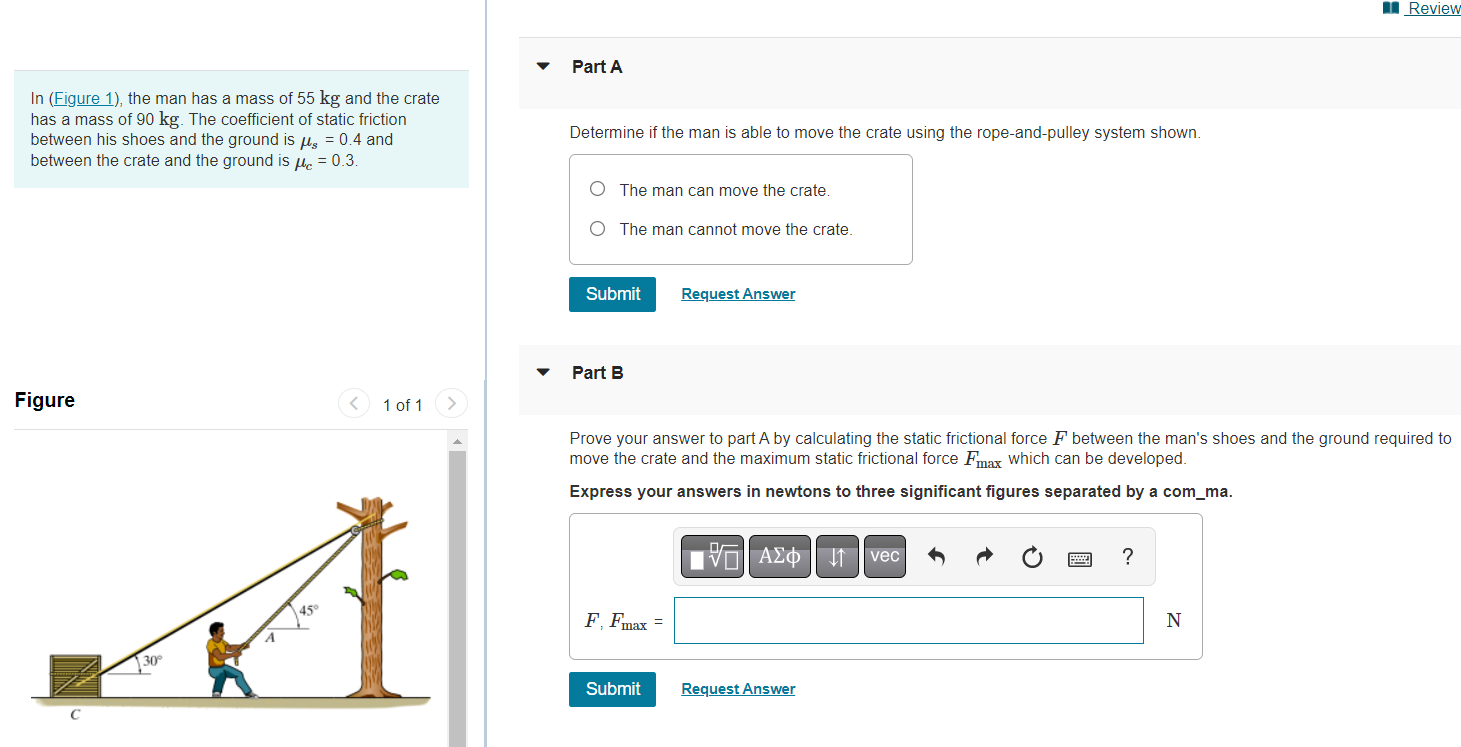Open equation editor help via question mark
Viewport: 1461px width, 747px height.
1127,557
